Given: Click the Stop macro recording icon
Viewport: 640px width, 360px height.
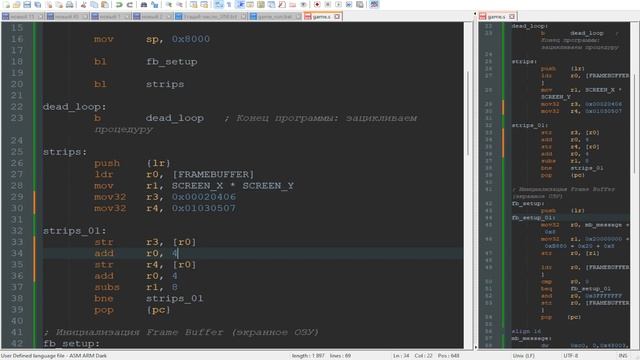Looking at the screenshot, I should pos(328,4).
